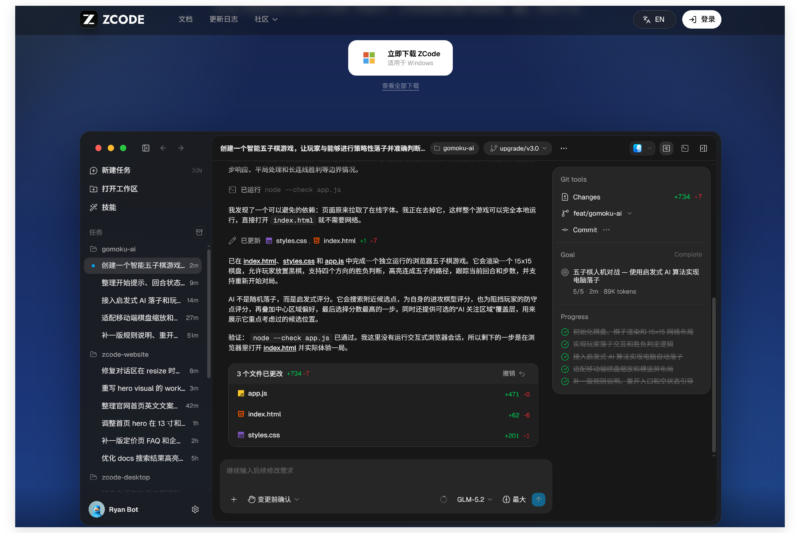Open task 调整首页 hero 在 13 寸和
800x533 pixels.
point(143,423)
